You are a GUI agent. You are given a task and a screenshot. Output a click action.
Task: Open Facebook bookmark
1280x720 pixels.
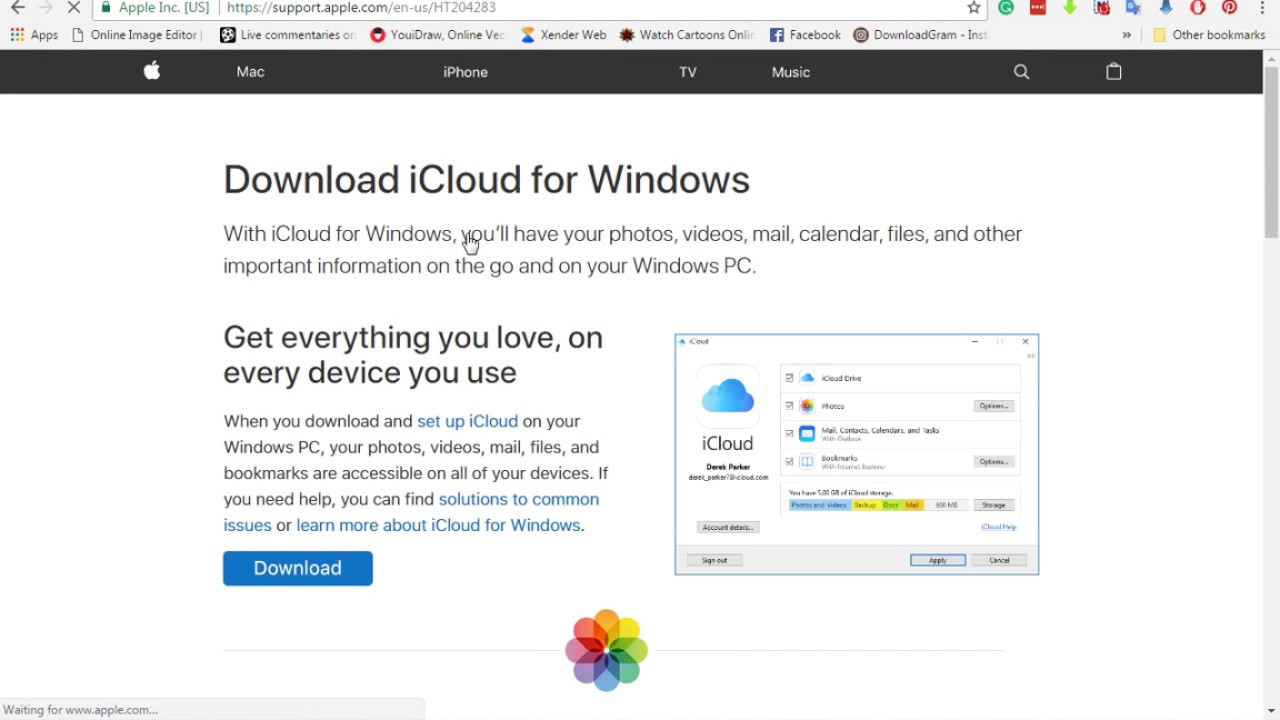tap(805, 35)
